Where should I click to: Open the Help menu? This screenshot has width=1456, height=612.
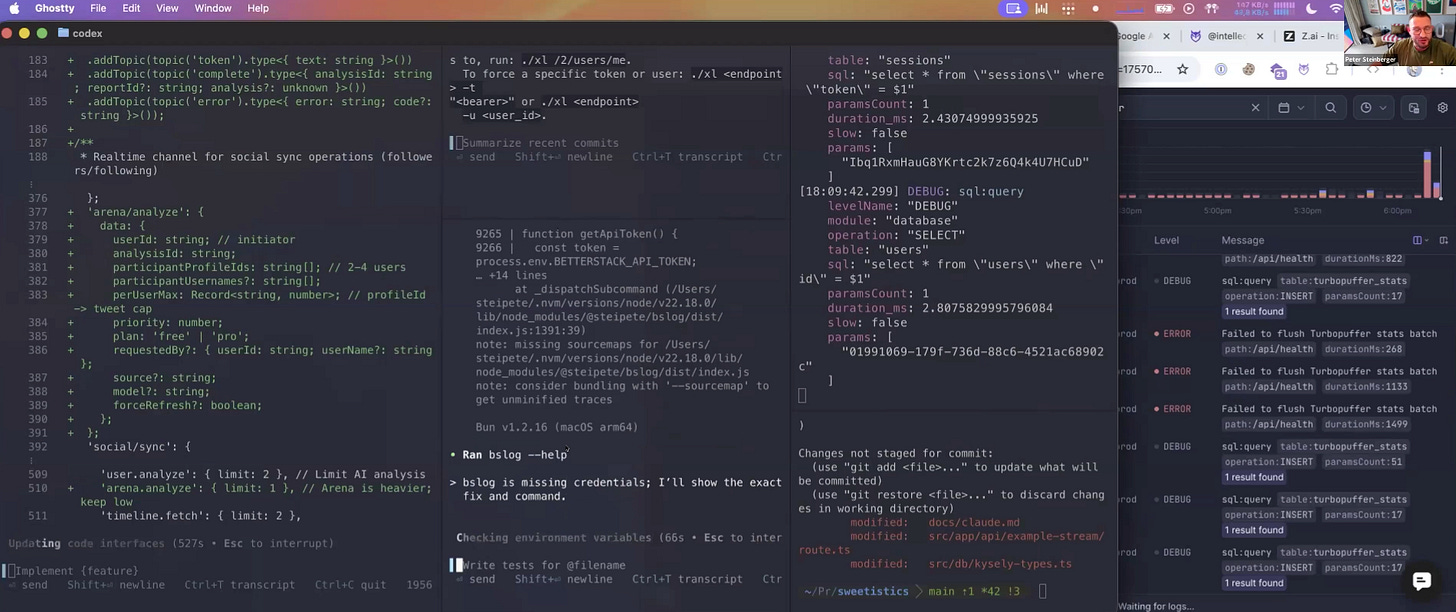[x=258, y=8]
